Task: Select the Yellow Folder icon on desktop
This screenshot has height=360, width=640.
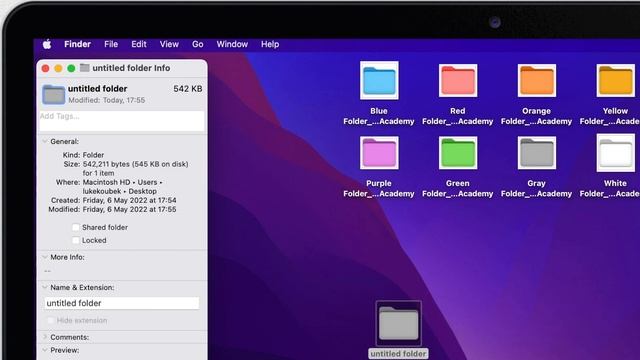Action: point(616,80)
